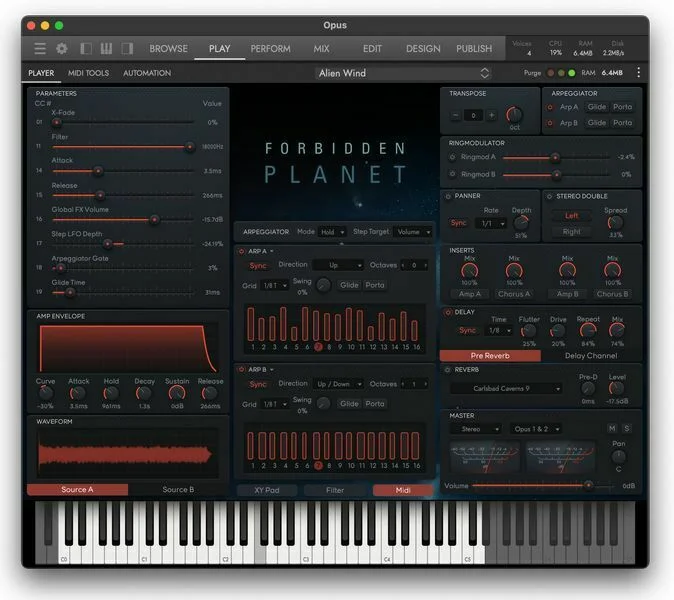Toggle the Delay power button
The image size is (674, 600).
pyautogui.click(x=447, y=312)
